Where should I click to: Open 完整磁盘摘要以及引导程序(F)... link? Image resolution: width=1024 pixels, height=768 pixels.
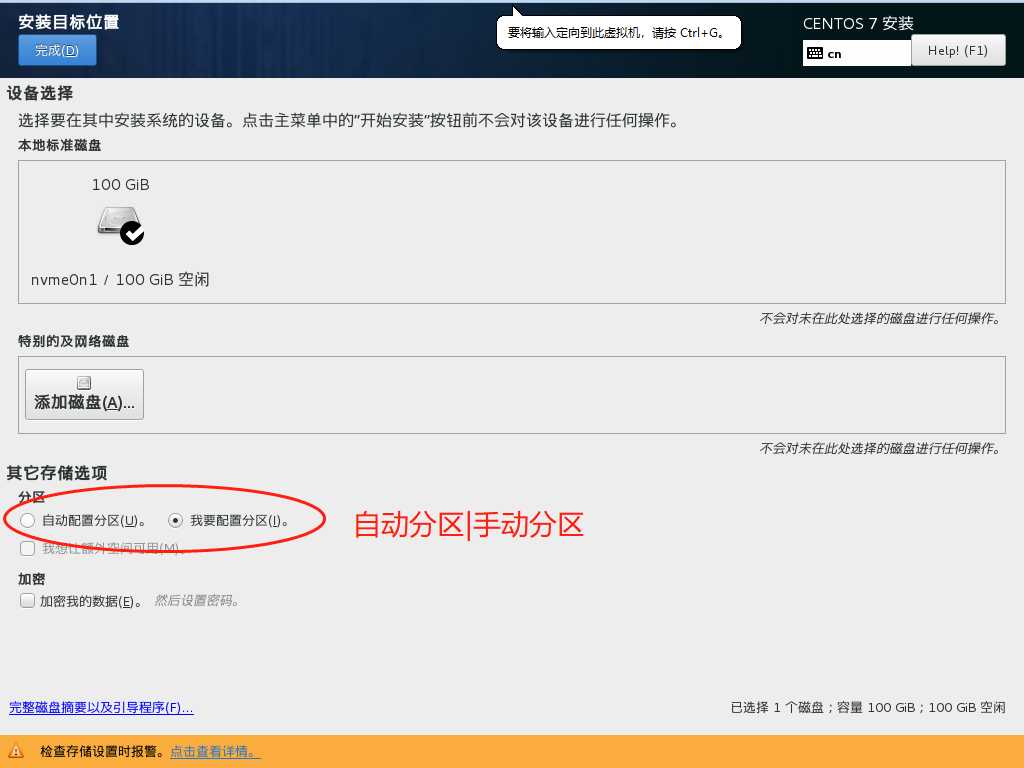click(101, 707)
